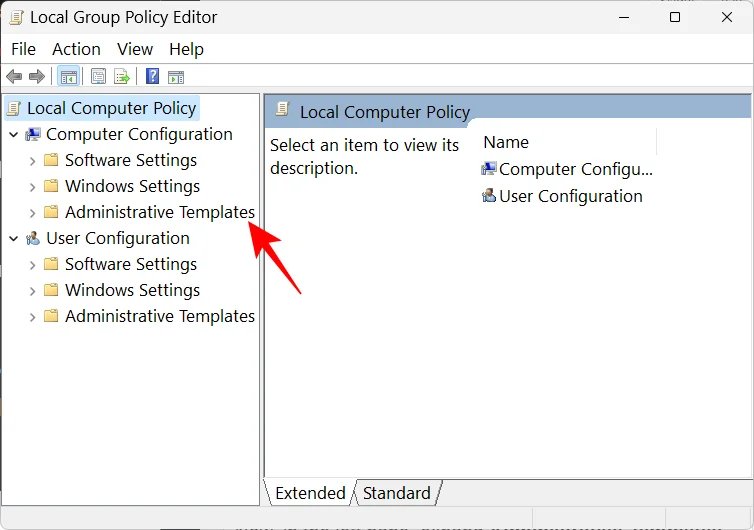Expand Windows Settings under Computer Configuration
This screenshot has width=754, height=530.
pos(32,187)
